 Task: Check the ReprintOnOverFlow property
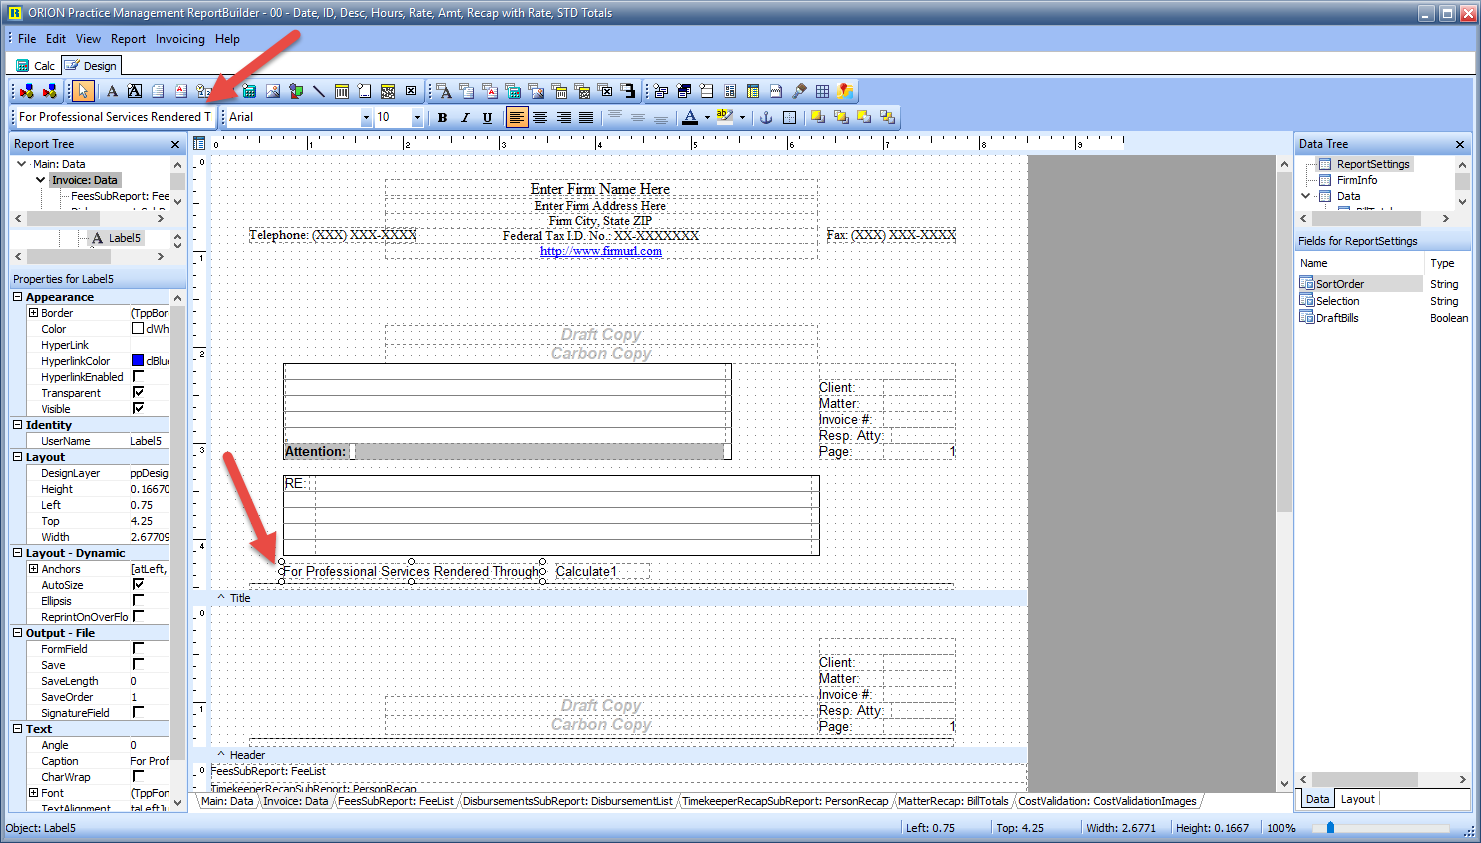138,616
